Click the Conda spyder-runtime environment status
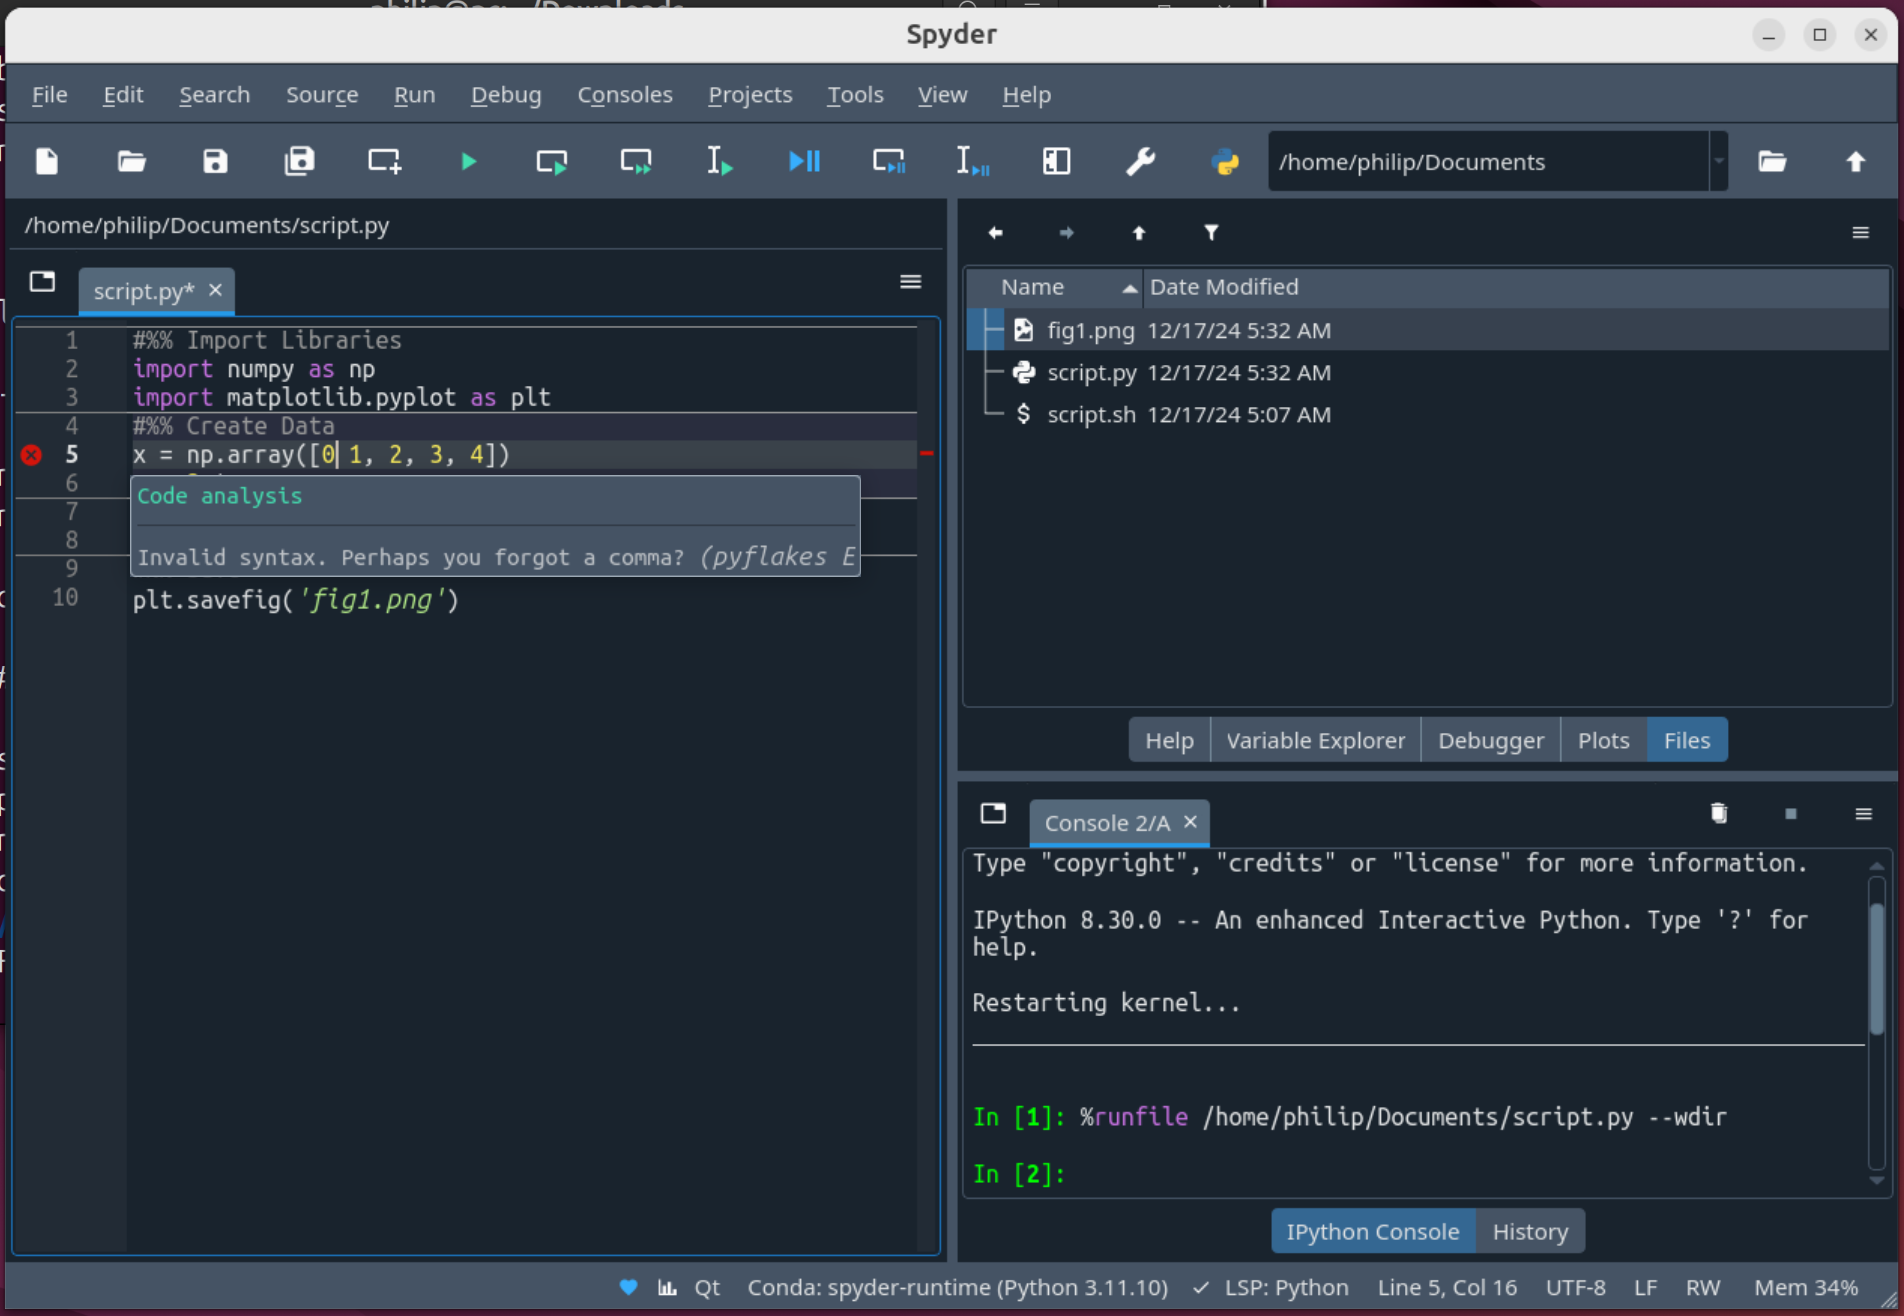1904x1316 pixels. 957,1287
